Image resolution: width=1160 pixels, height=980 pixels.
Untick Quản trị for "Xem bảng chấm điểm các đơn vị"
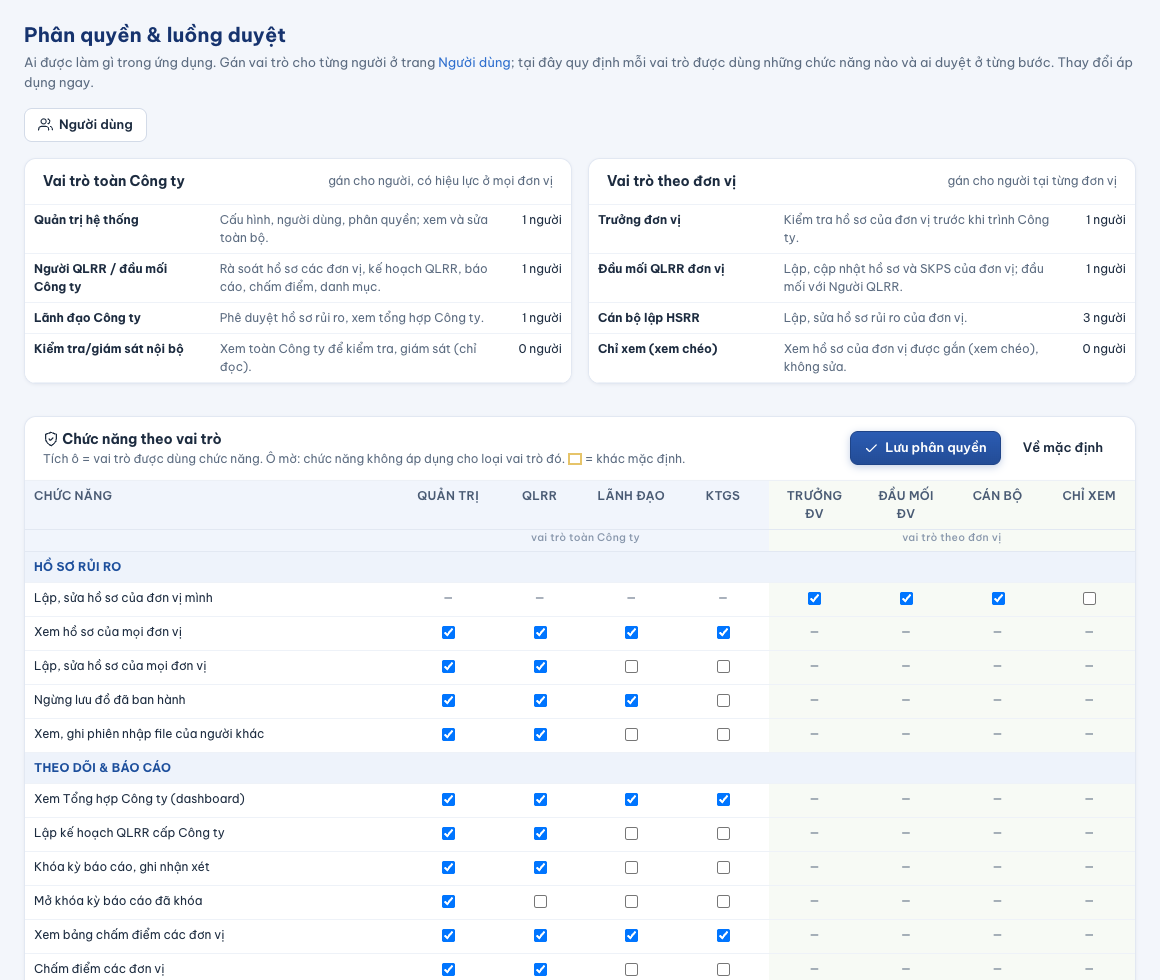point(448,936)
